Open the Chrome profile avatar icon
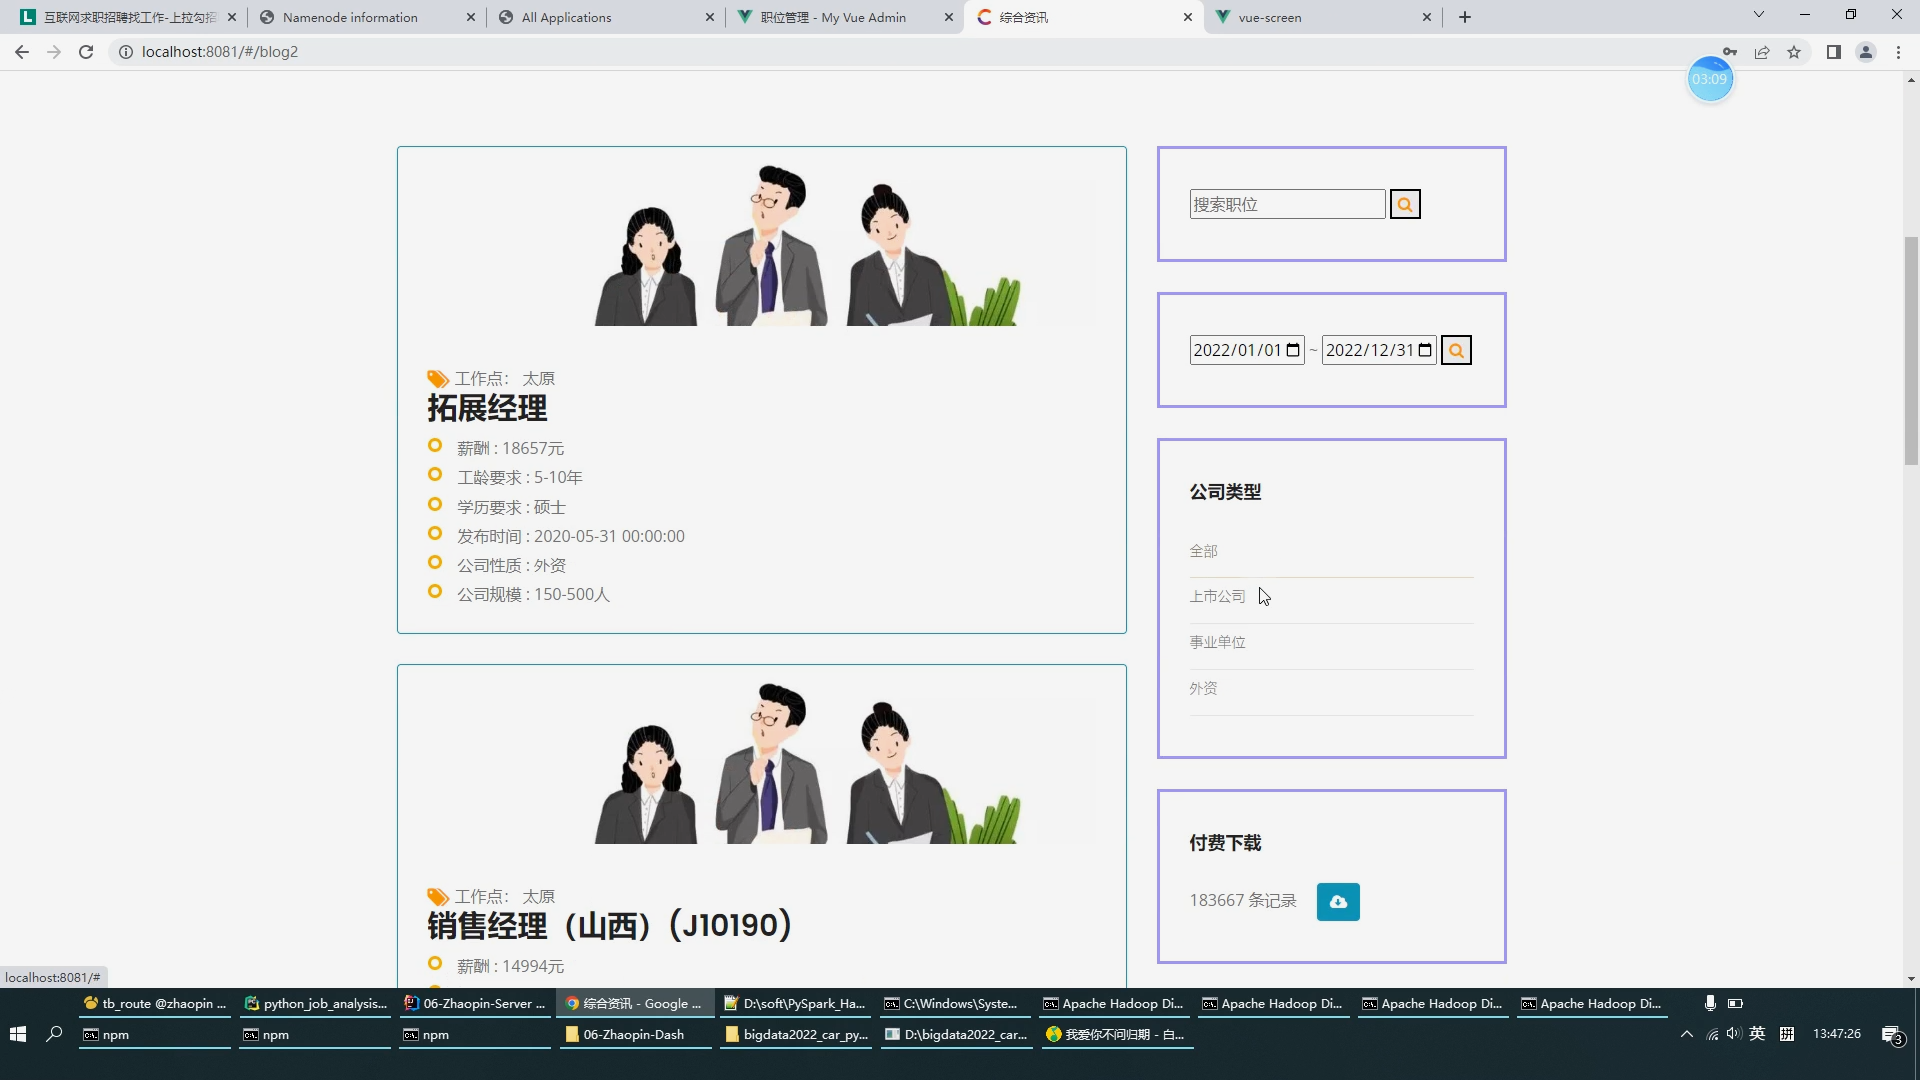 tap(1866, 52)
